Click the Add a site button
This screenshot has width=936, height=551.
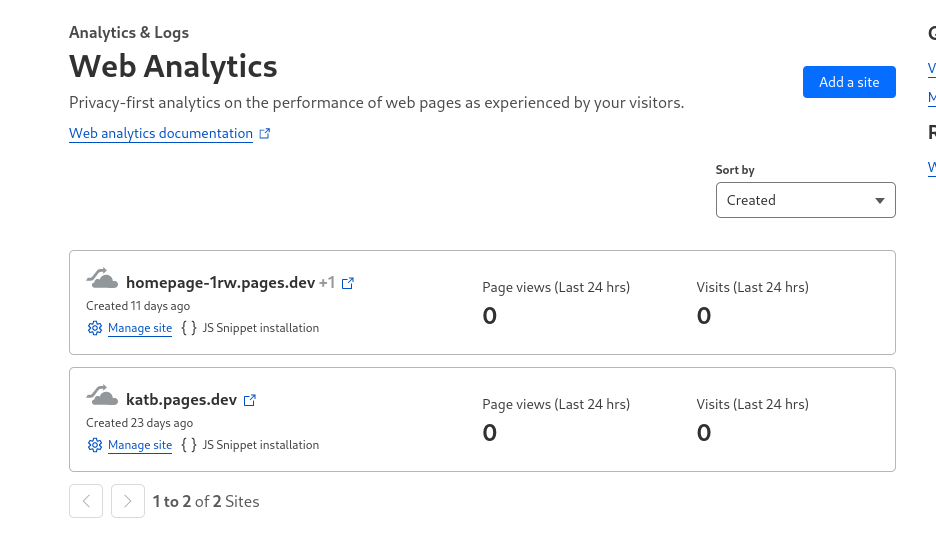(849, 82)
